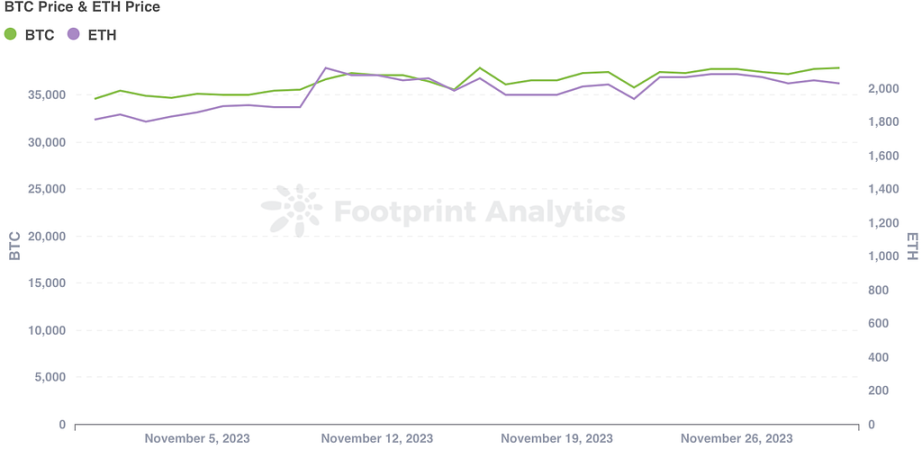922x449 pixels.
Task: Click the rotated BTC left axis title
Action: click(14, 246)
